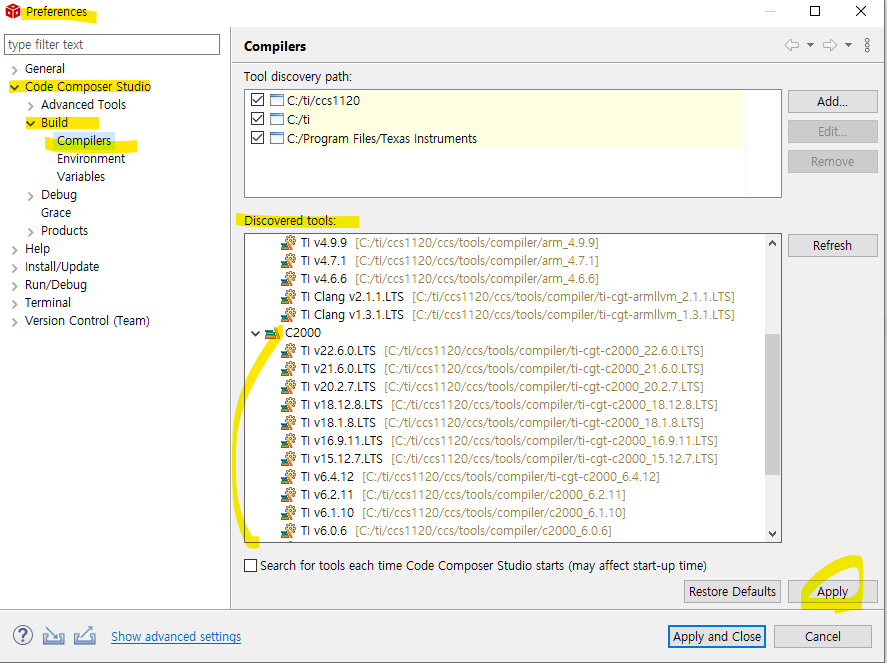
Task: Enable search for tools at startup checkbox
Action: pyautogui.click(x=250, y=565)
